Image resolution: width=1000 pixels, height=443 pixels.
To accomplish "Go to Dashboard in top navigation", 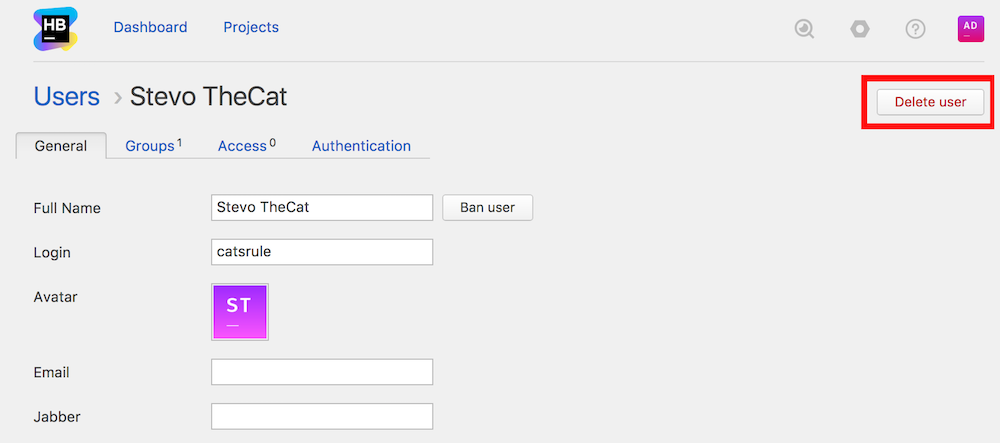I will click(x=150, y=27).
